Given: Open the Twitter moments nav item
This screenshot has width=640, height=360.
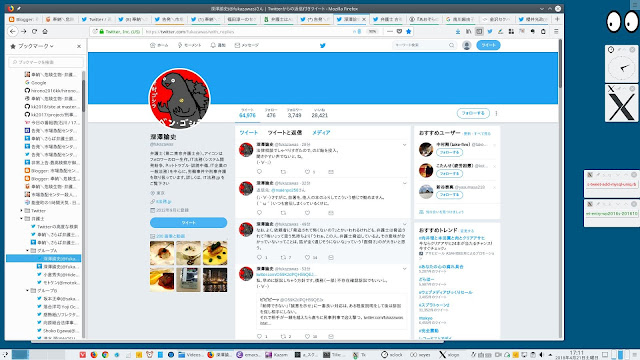Looking at the screenshot, I should (x=189, y=45).
